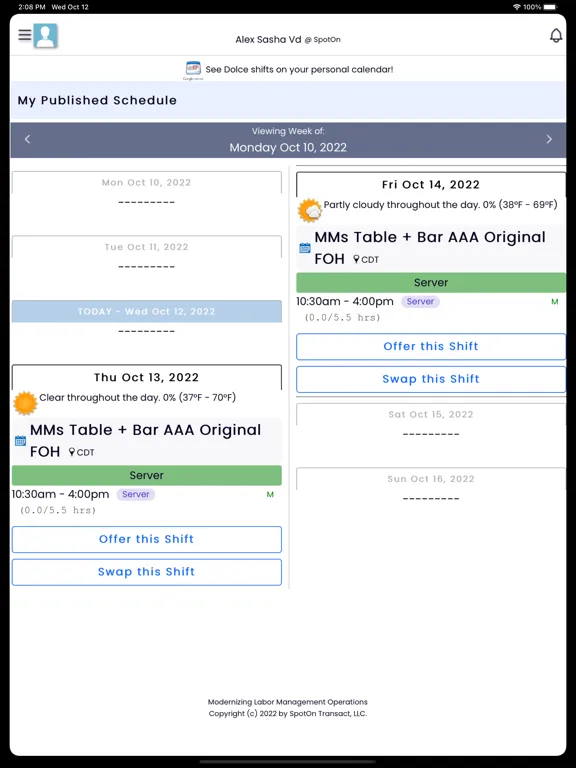Tap 'Partly cloudy throughout the day' forecast text
The height and width of the screenshot is (768, 576).
pyautogui.click(x=440, y=205)
